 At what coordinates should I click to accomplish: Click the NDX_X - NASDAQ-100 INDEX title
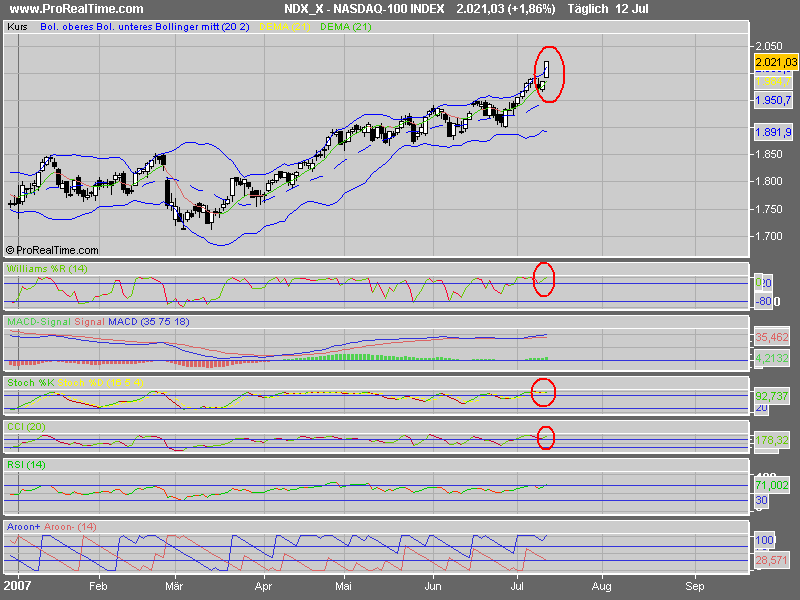tap(364, 9)
